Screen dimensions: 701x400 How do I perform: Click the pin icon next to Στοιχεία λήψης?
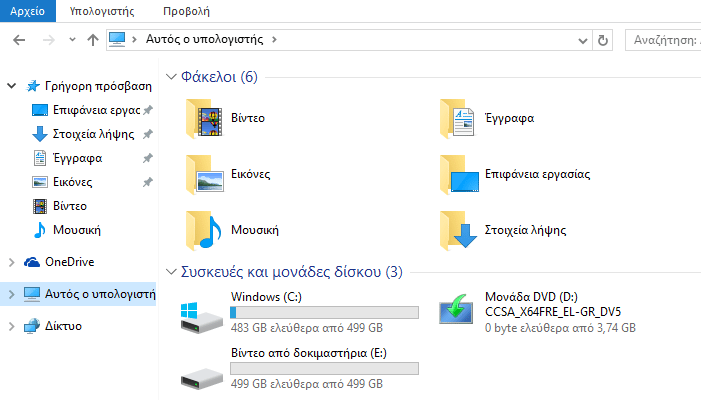tap(148, 134)
